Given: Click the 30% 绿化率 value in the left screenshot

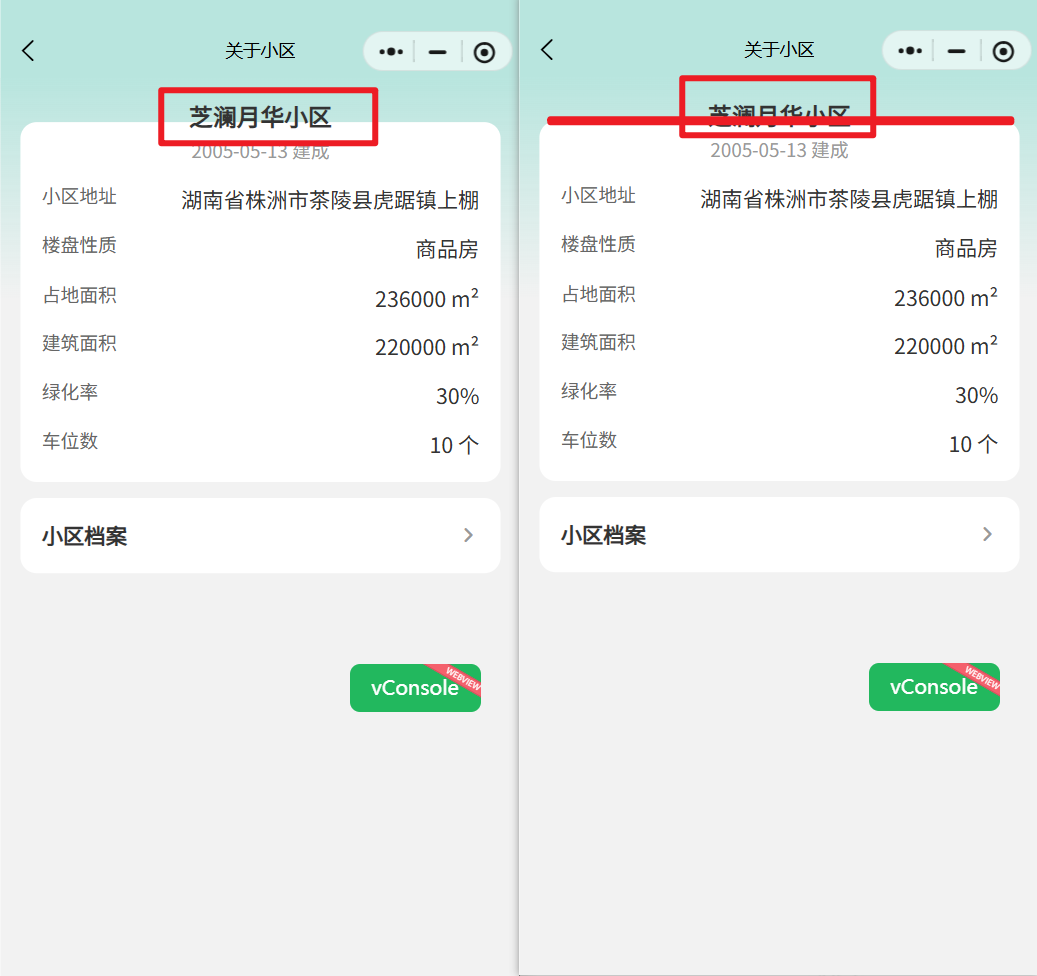Looking at the screenshot, I should point(457,397).
